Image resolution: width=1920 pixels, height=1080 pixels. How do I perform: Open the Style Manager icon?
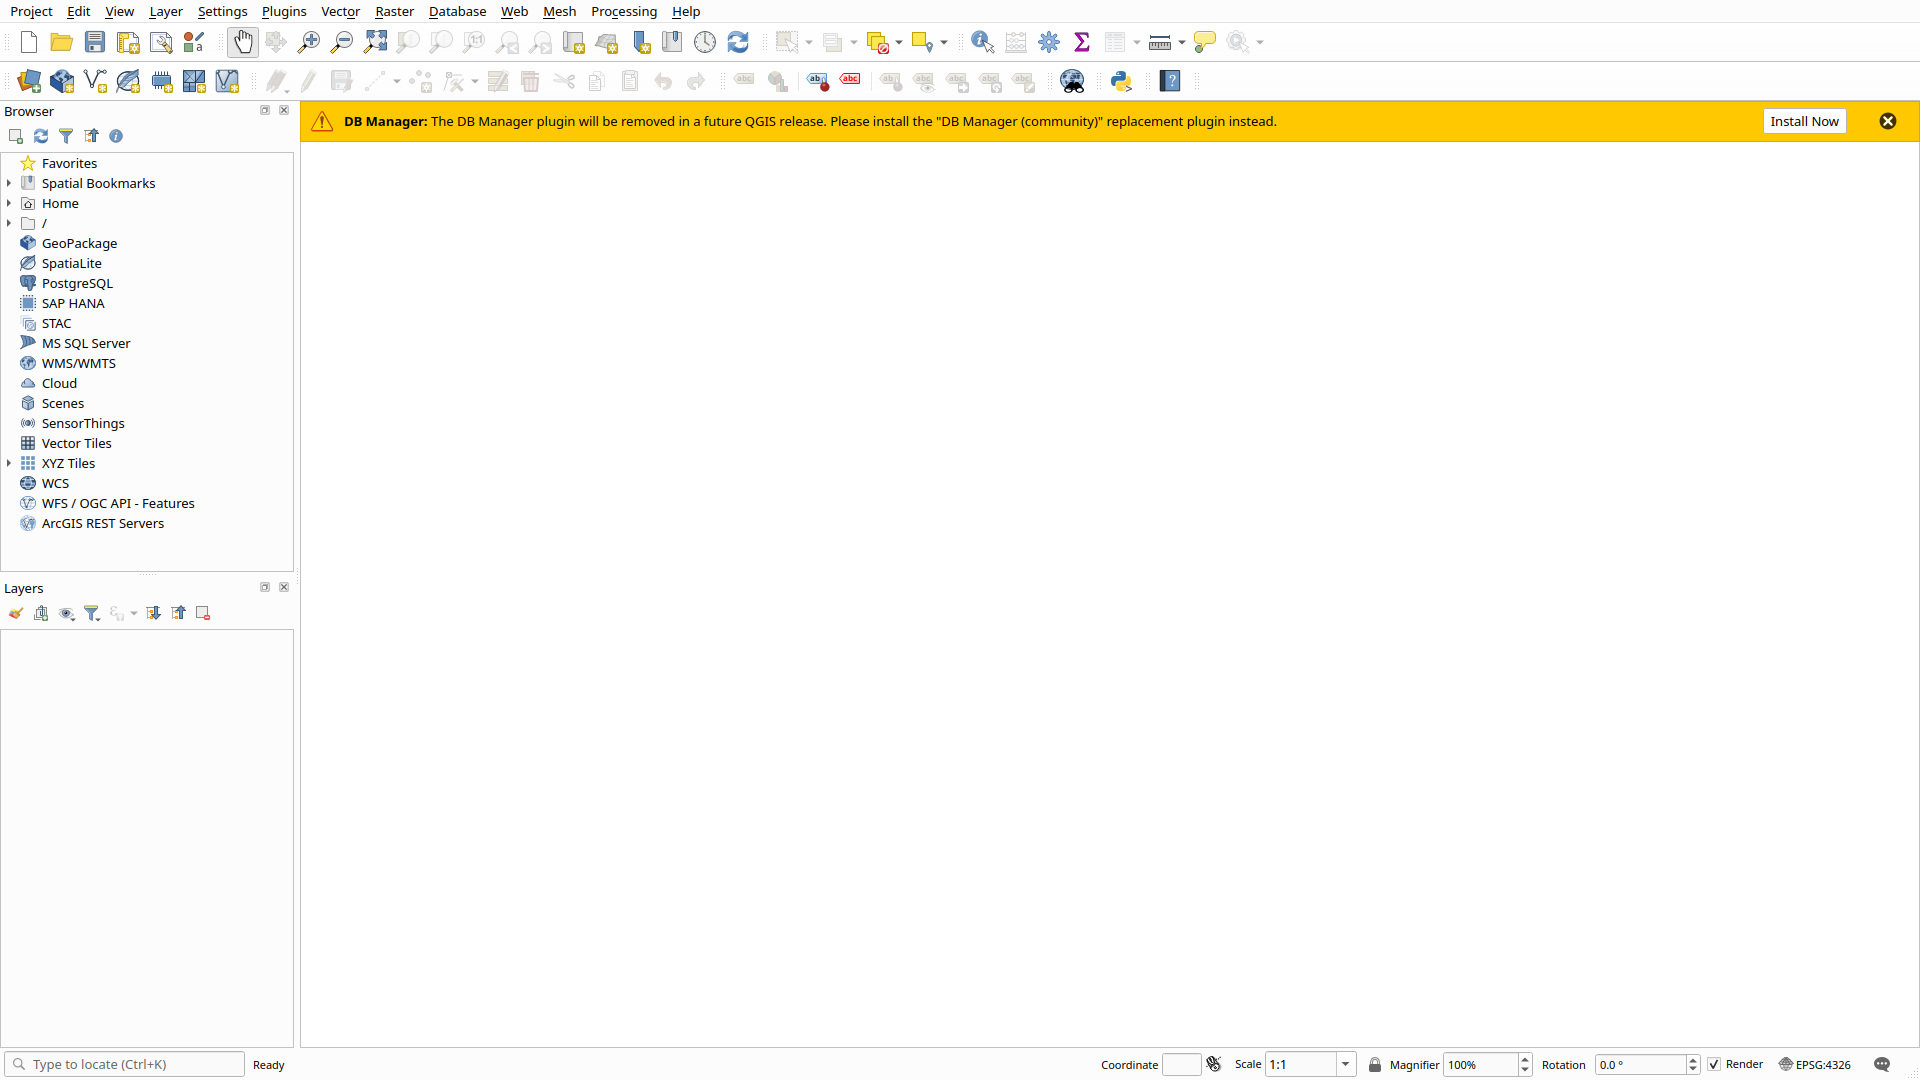click(x=194, y=42)
